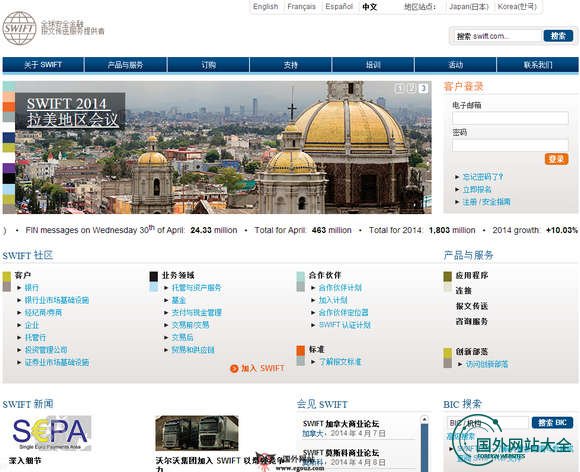This screenshot has height=472, width=580.
Task: Select the 咨询服务 products heading
Action: point(472,321)
